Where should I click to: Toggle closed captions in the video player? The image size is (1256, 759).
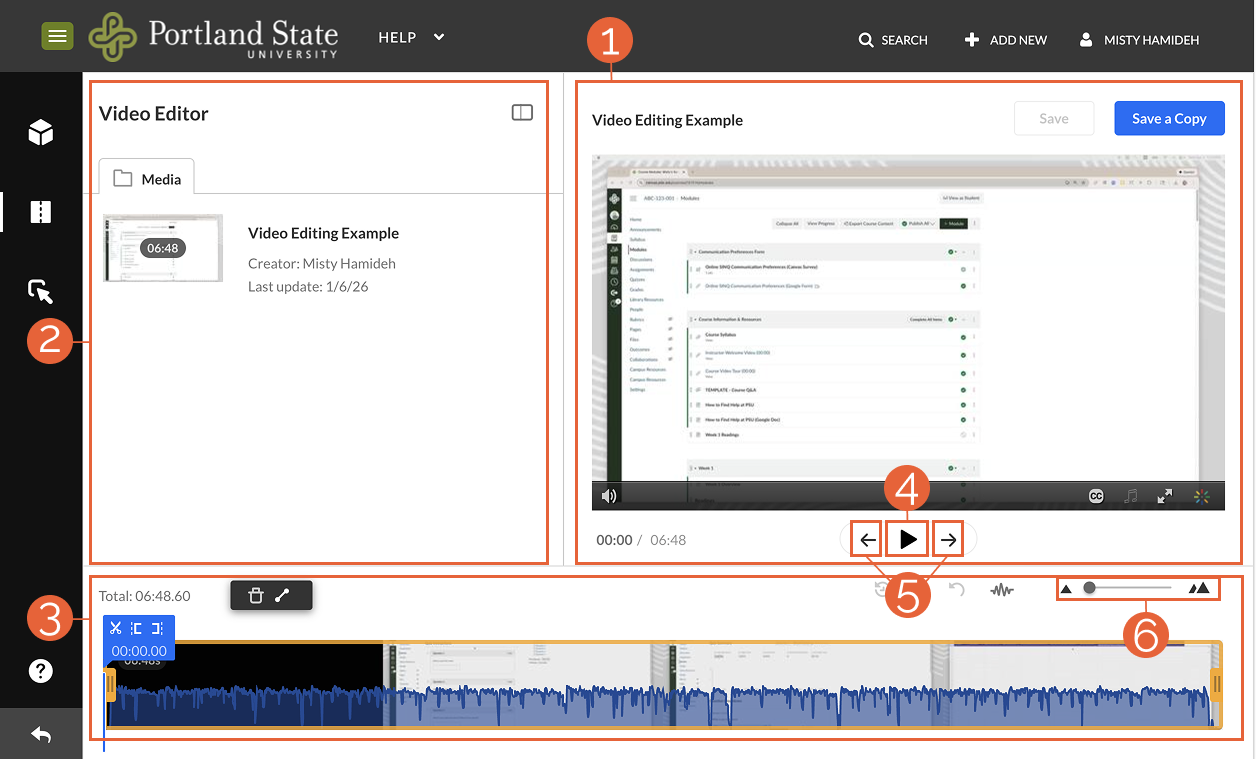pos(1095,495)
